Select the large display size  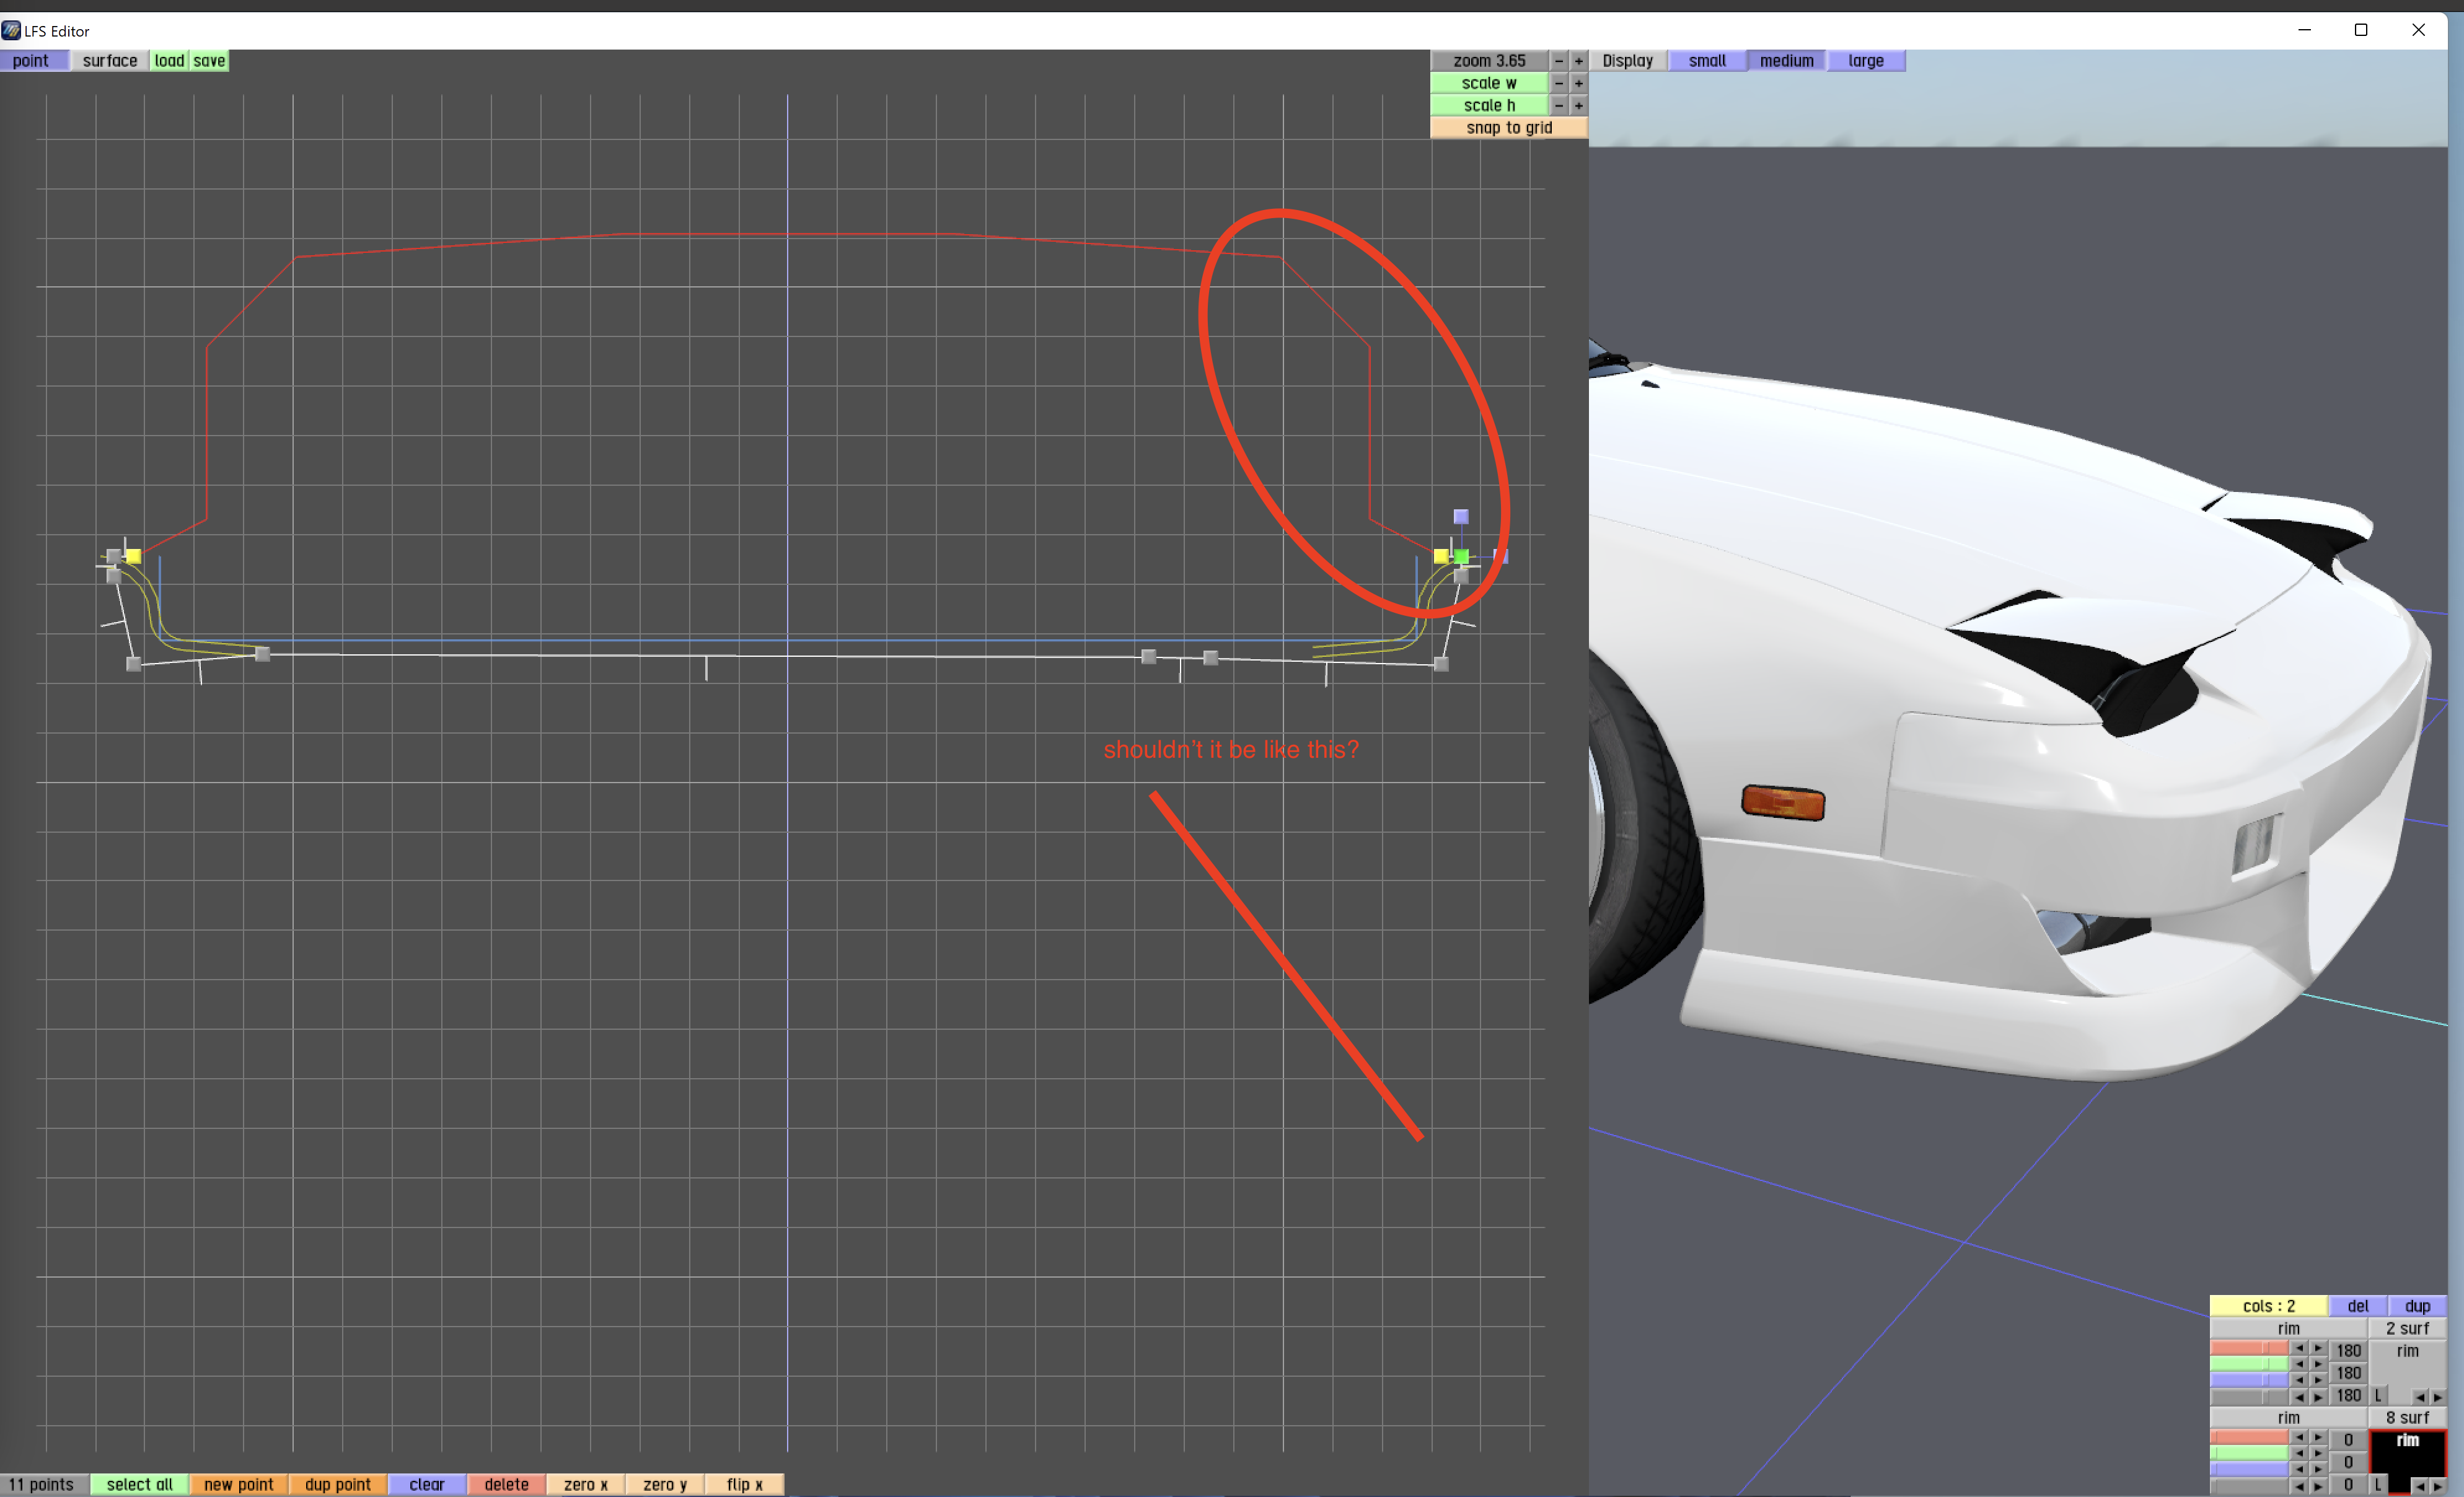[1865, 61]
